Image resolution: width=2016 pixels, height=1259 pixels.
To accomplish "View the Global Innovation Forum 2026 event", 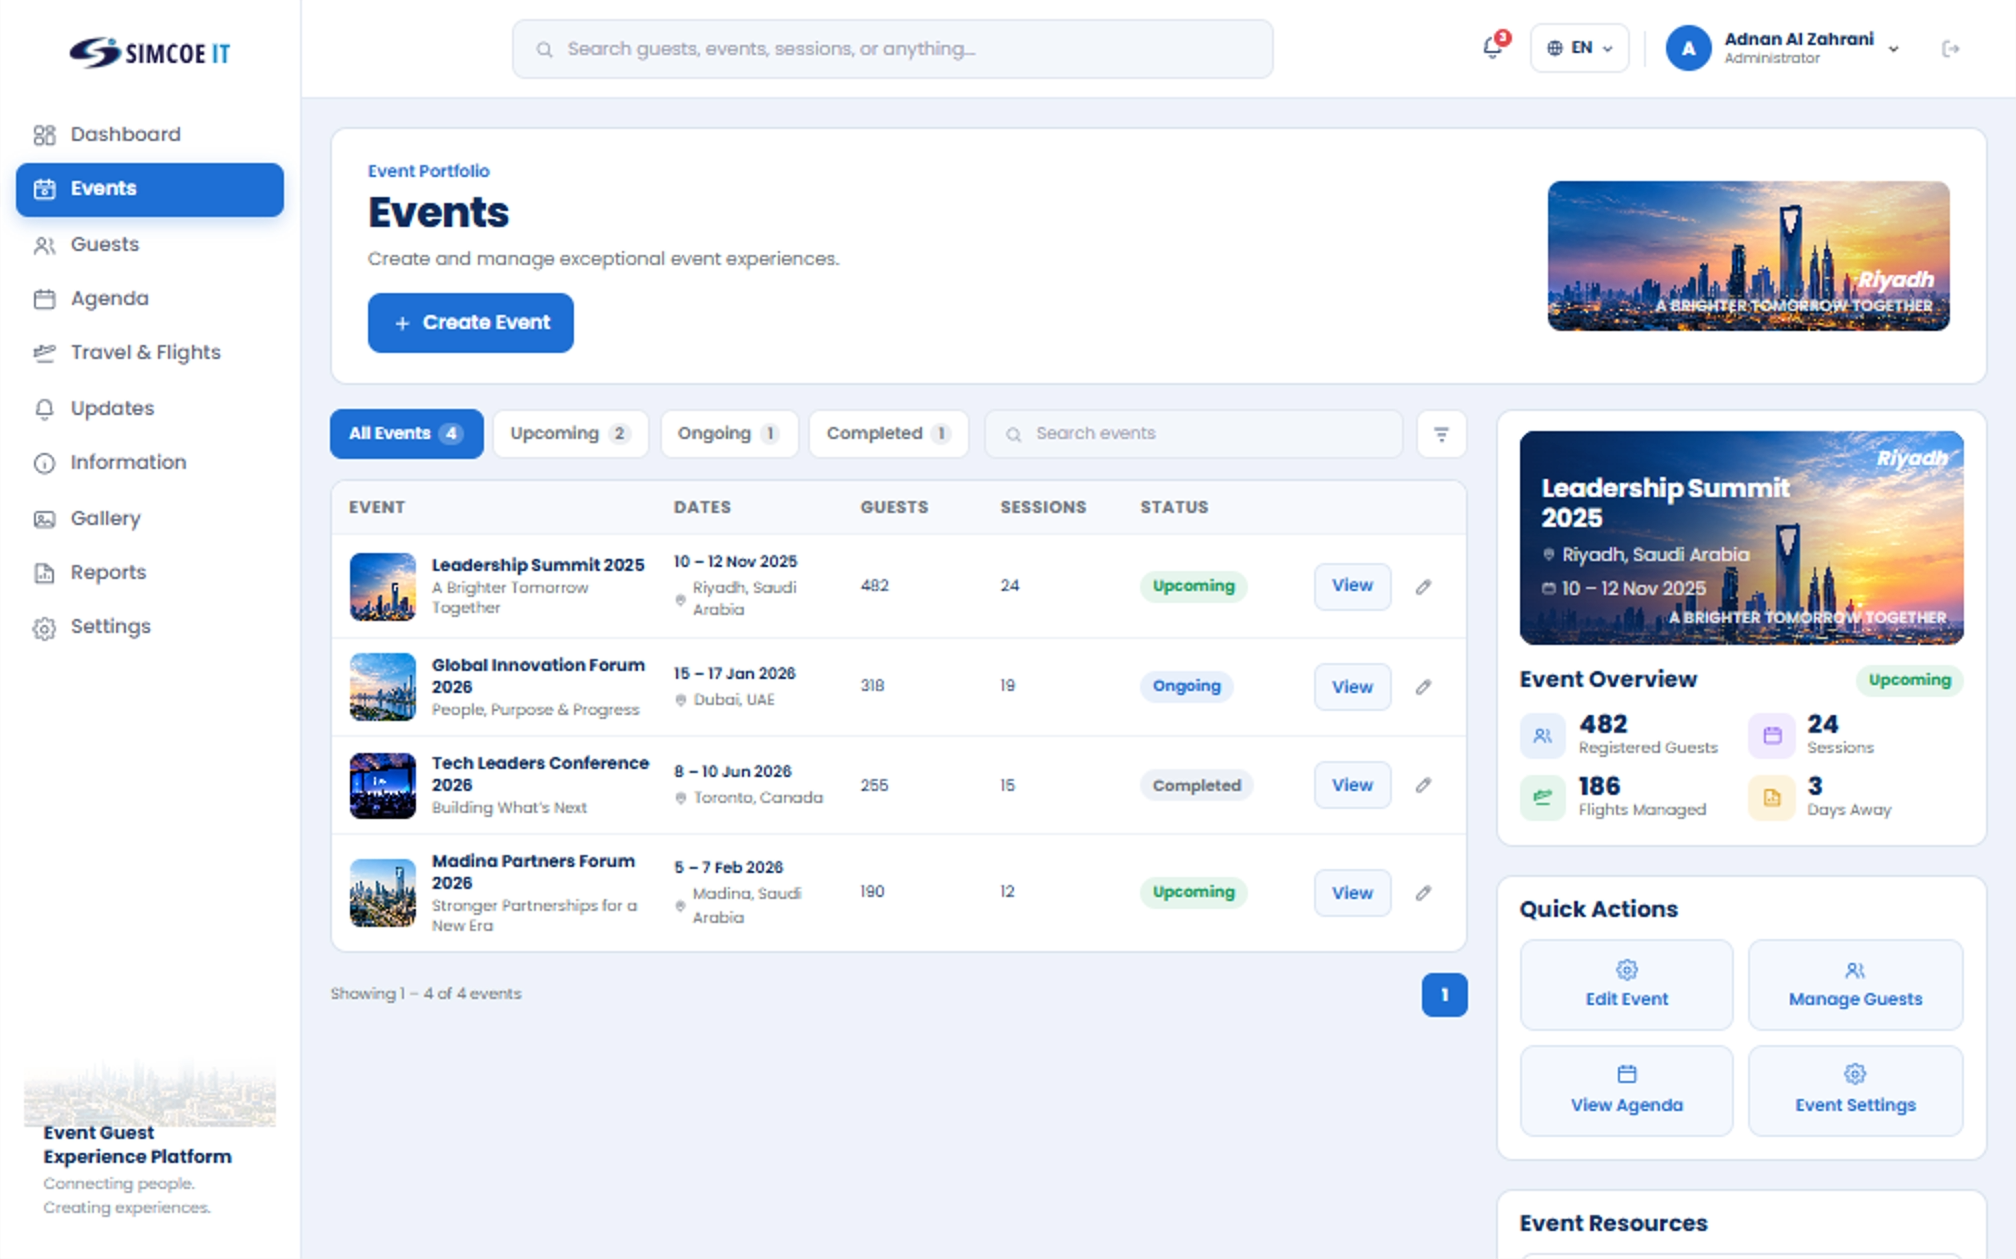I will [x=1352, y=687].
